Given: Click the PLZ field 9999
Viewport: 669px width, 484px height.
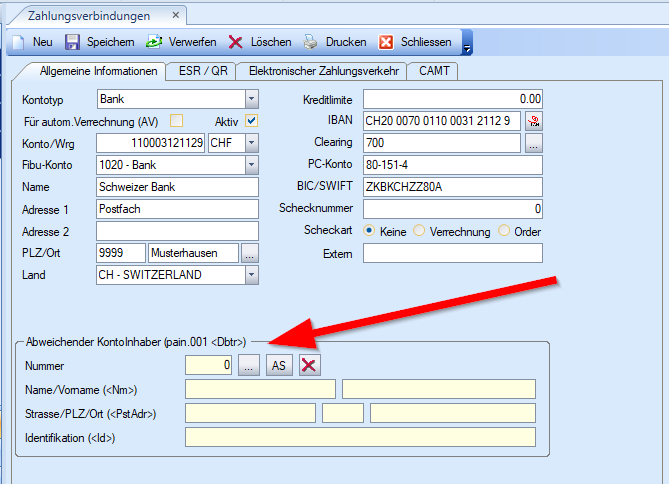Looking at the screenshot, I should (x=121, y=253).
